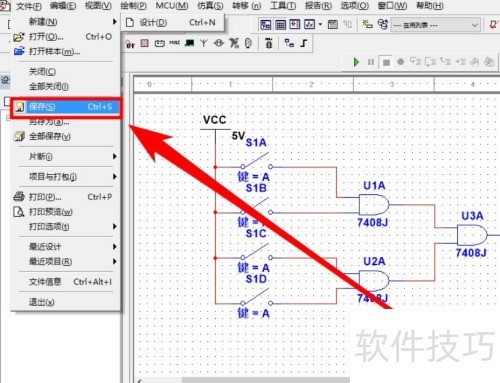Place an NI component icon

click(x=234, y=43)
